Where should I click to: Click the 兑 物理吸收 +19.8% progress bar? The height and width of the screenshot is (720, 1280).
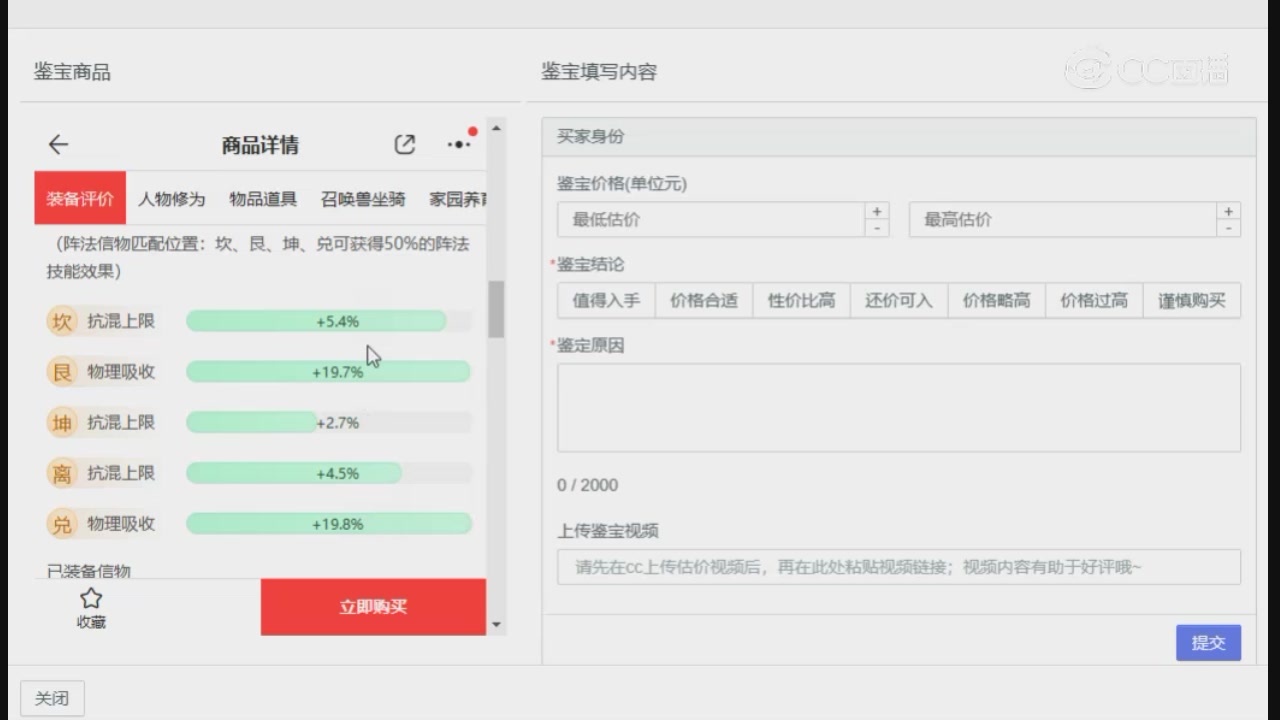(329, 524)
